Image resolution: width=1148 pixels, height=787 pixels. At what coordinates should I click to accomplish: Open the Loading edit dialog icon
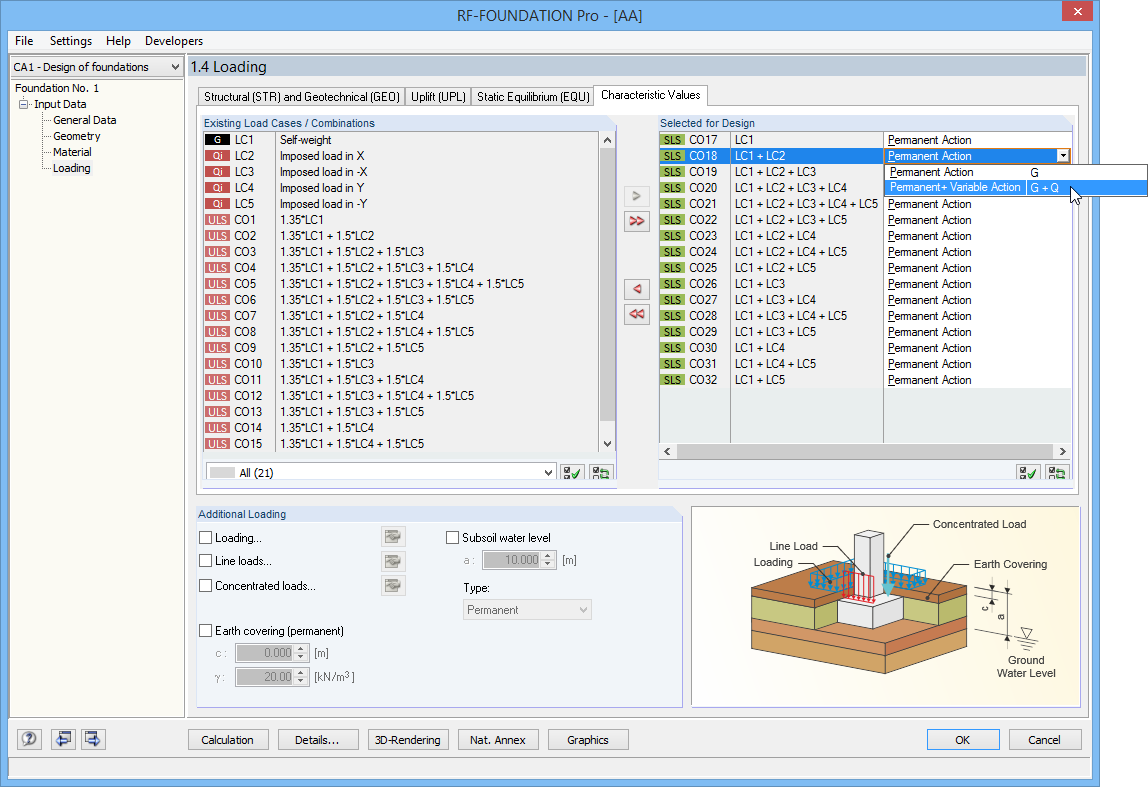pos(393,537)
